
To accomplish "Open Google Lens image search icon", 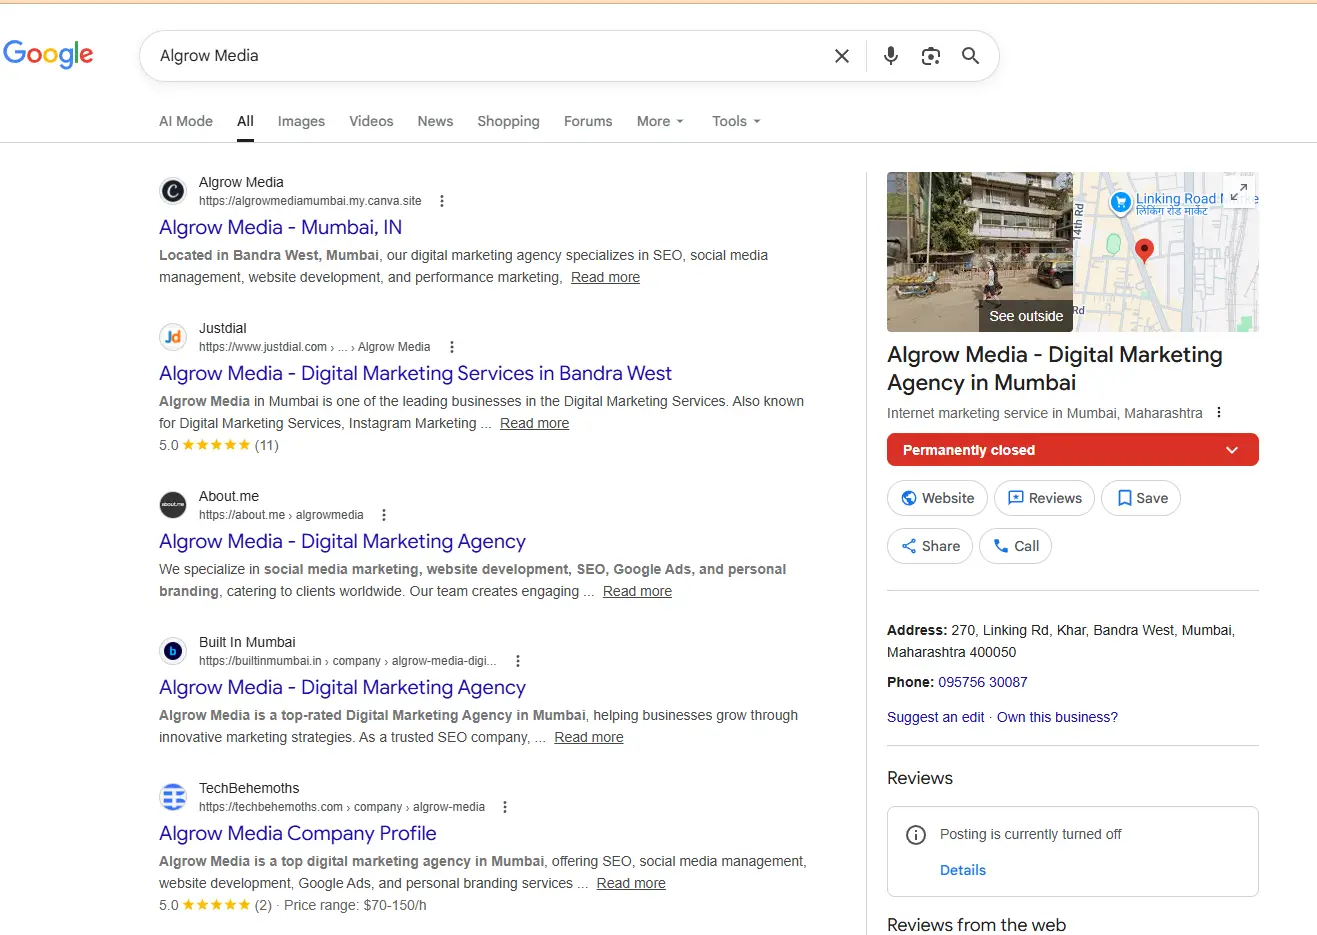I will [931, 56].
